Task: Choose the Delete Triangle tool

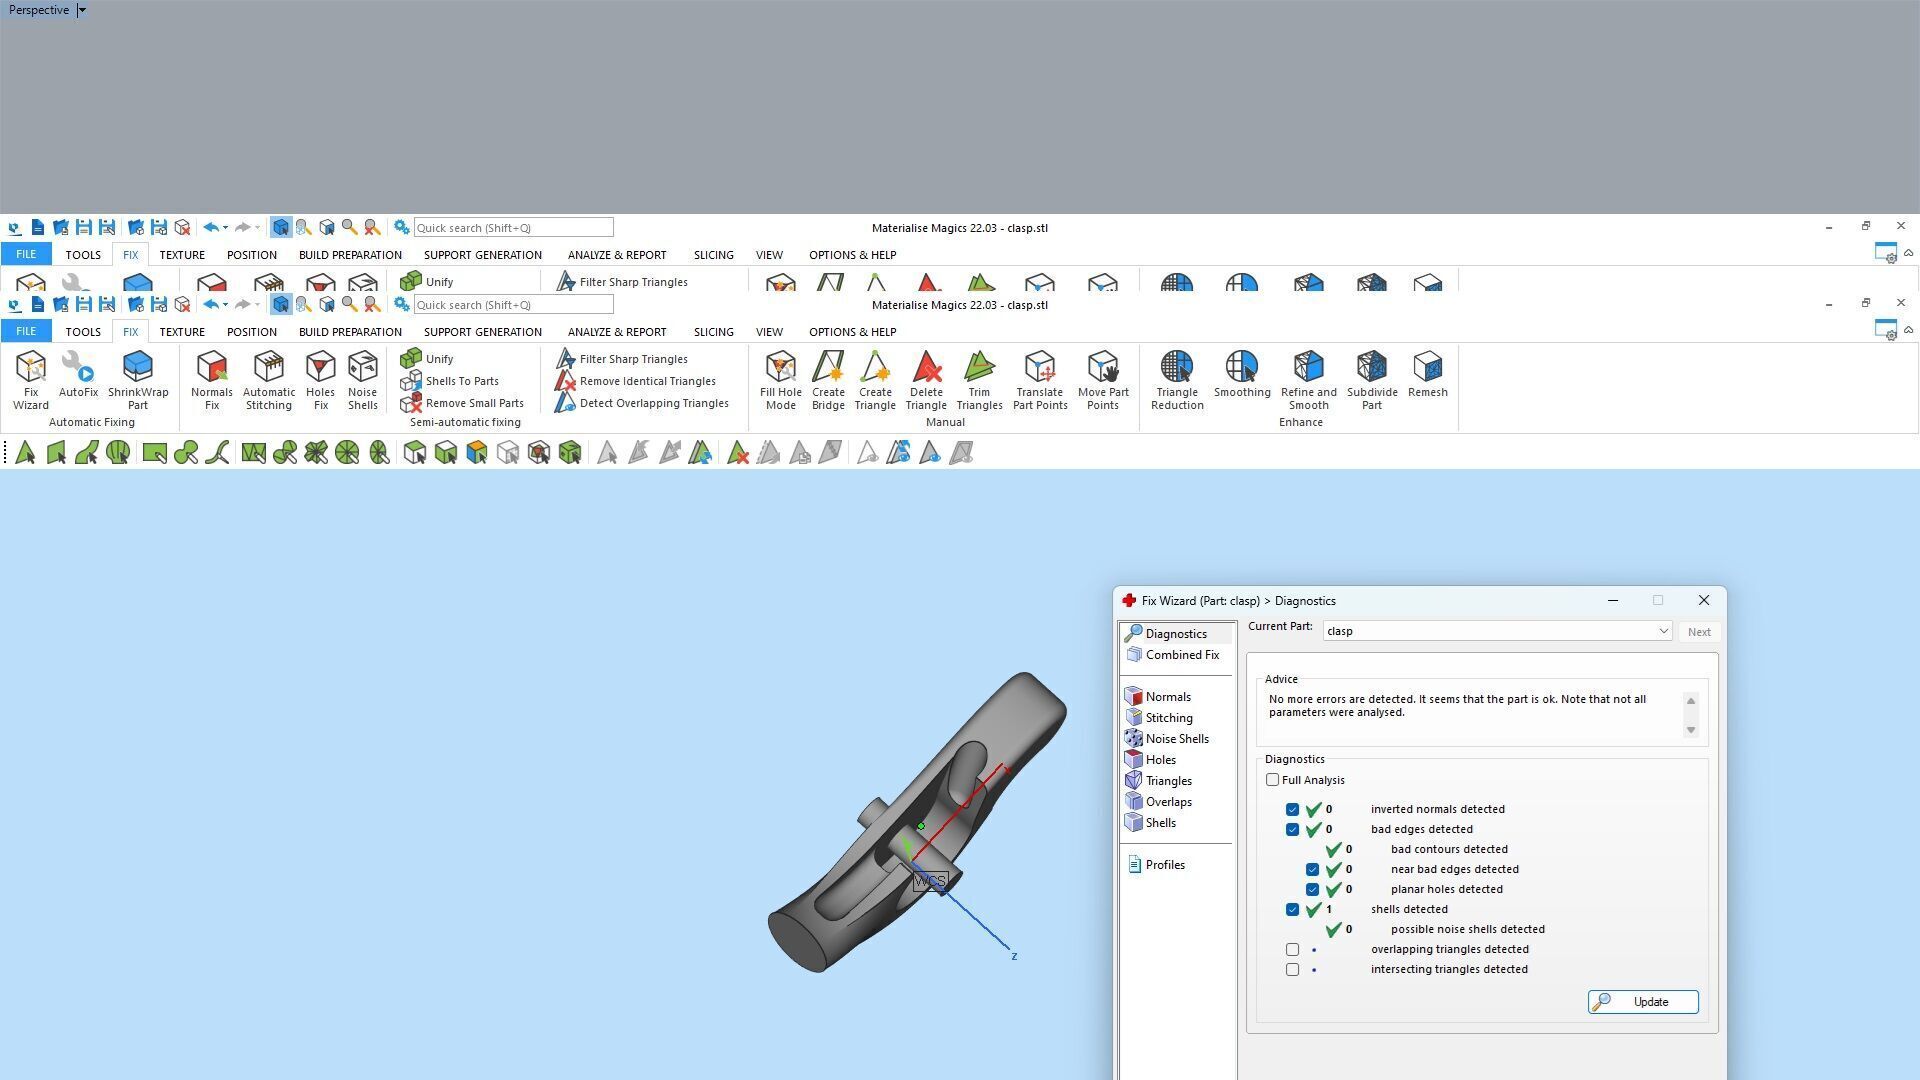Action: 926,378
